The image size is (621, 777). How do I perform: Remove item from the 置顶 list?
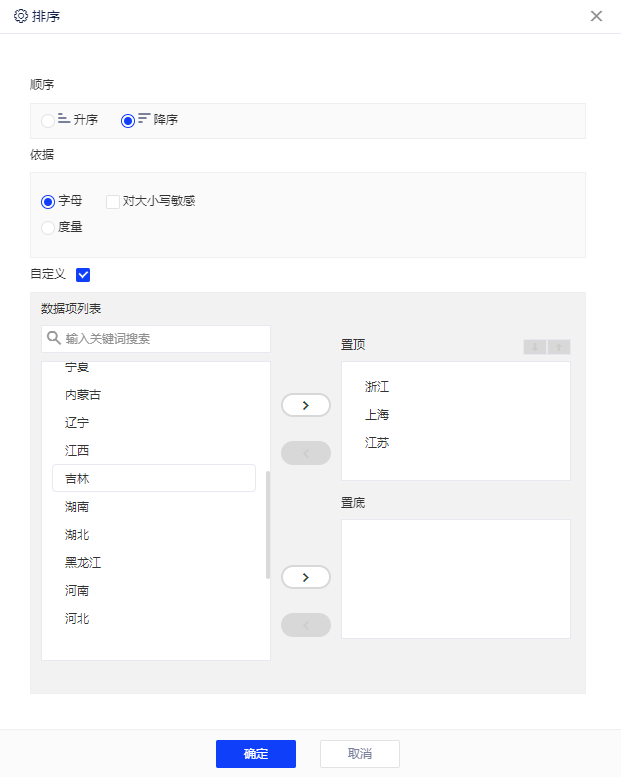[306, 453]
